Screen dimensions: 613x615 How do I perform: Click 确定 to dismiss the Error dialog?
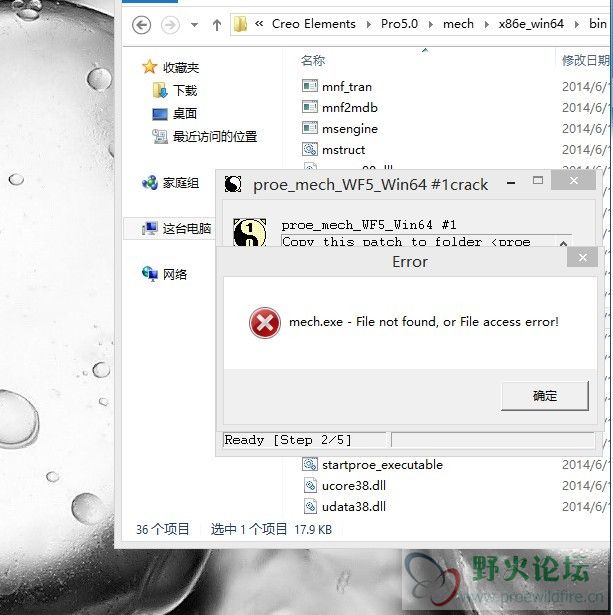[545, 396]
